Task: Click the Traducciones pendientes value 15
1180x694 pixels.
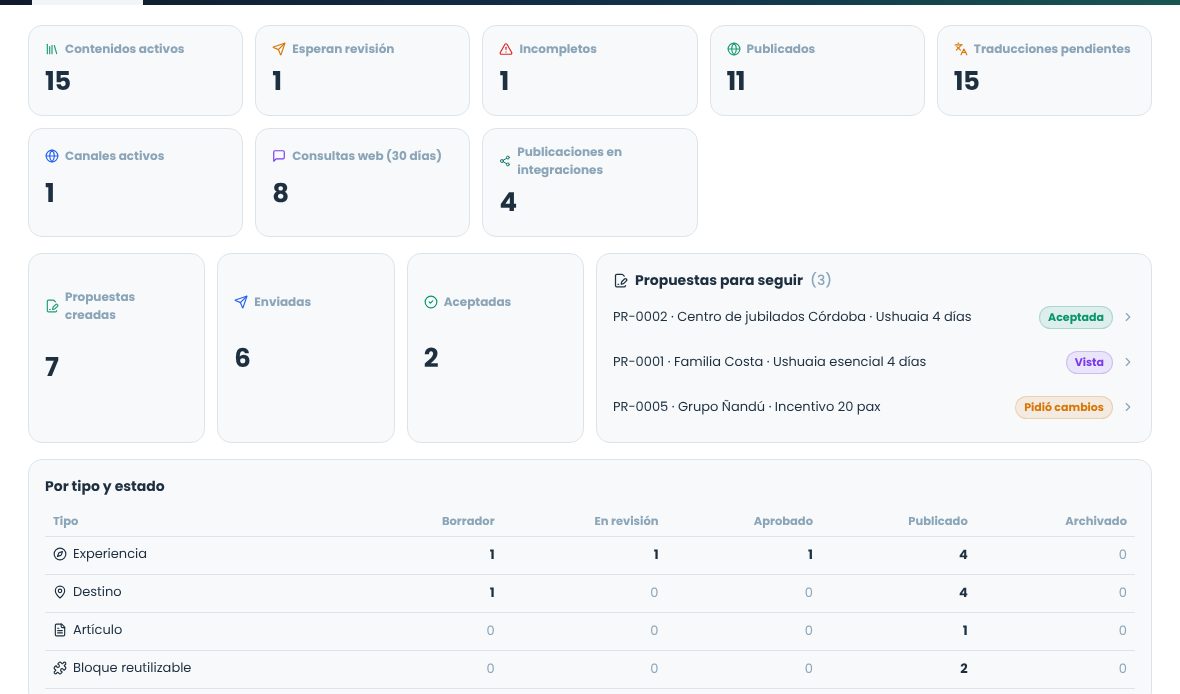Action: point(966,81)
